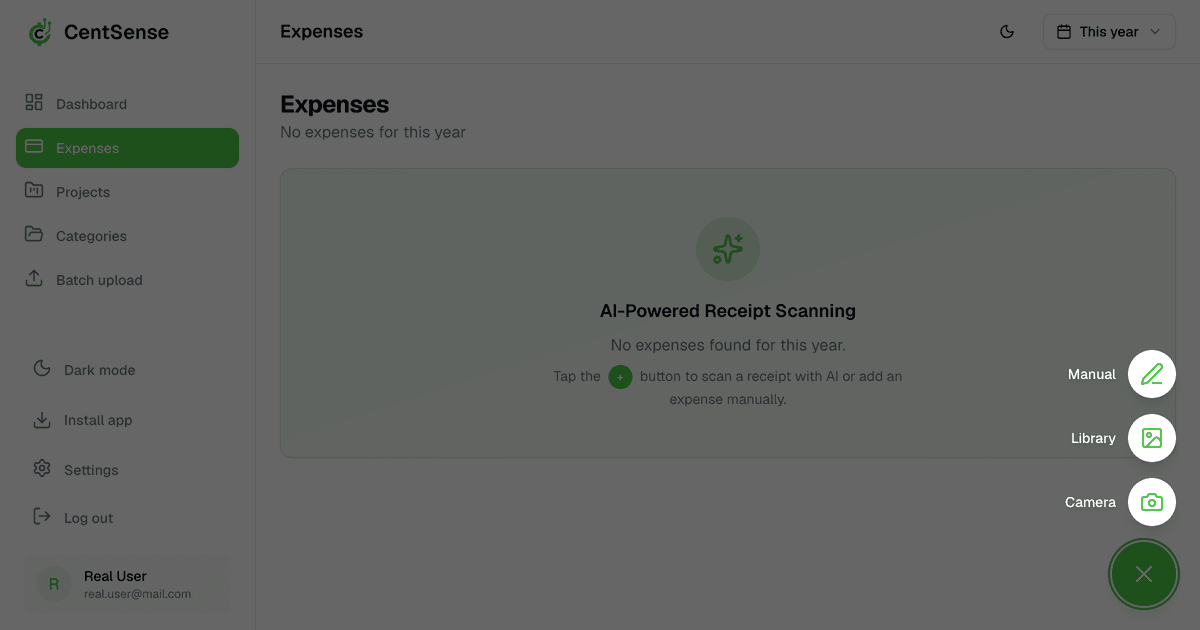Toggle dark mode with the moon icon
The width and height of the screenshot is (1200, 630).
pos(1006,31)
